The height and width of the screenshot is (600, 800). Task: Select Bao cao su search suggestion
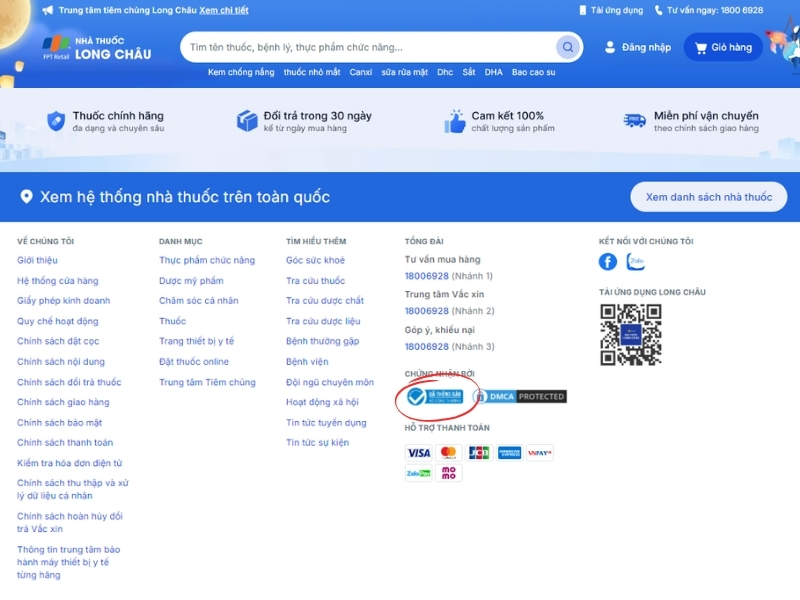534,72
